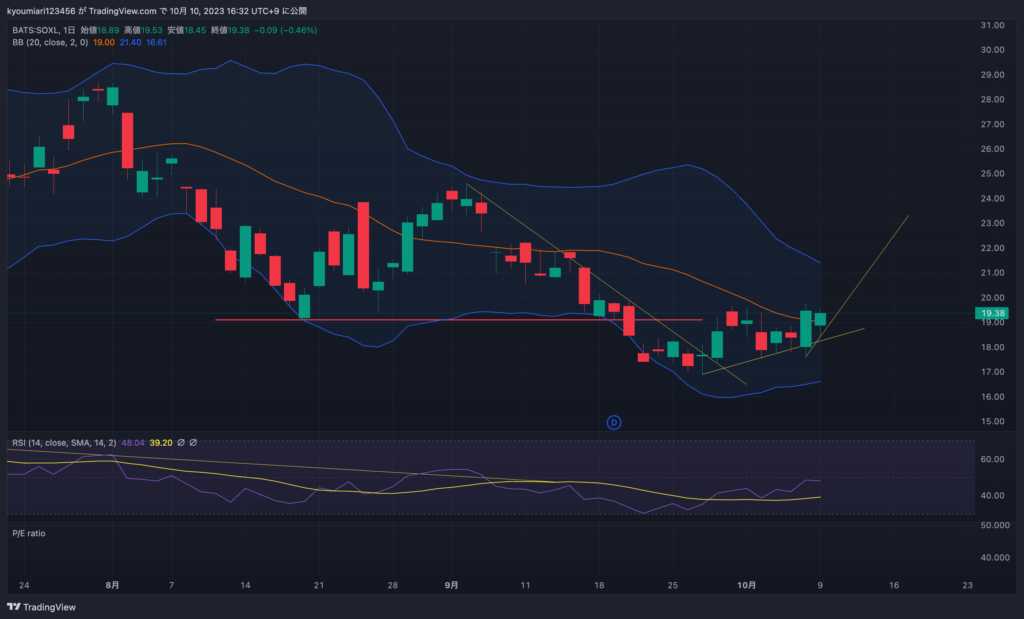
Task: Click the 8月 date axis label
Action: tap(112, 585)
